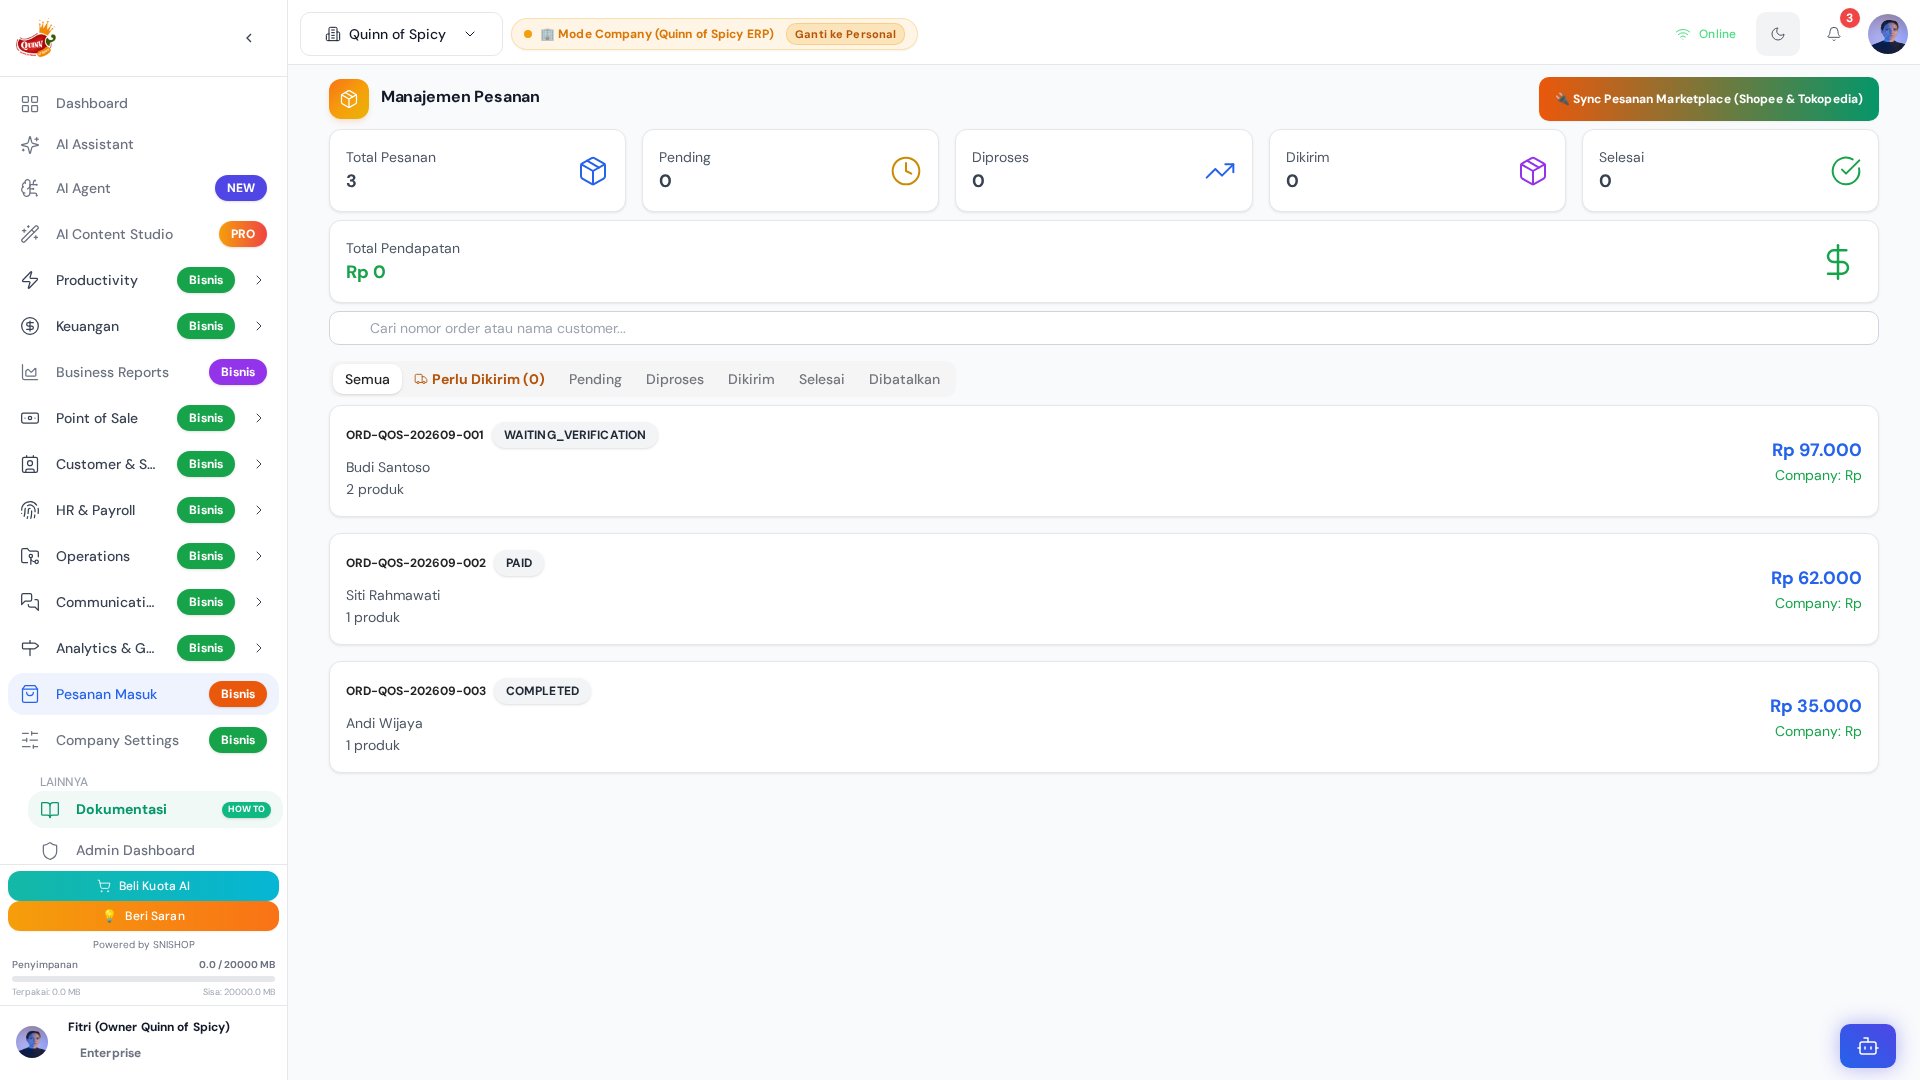Select the Perlu Dikirim (0) tab

479,379
